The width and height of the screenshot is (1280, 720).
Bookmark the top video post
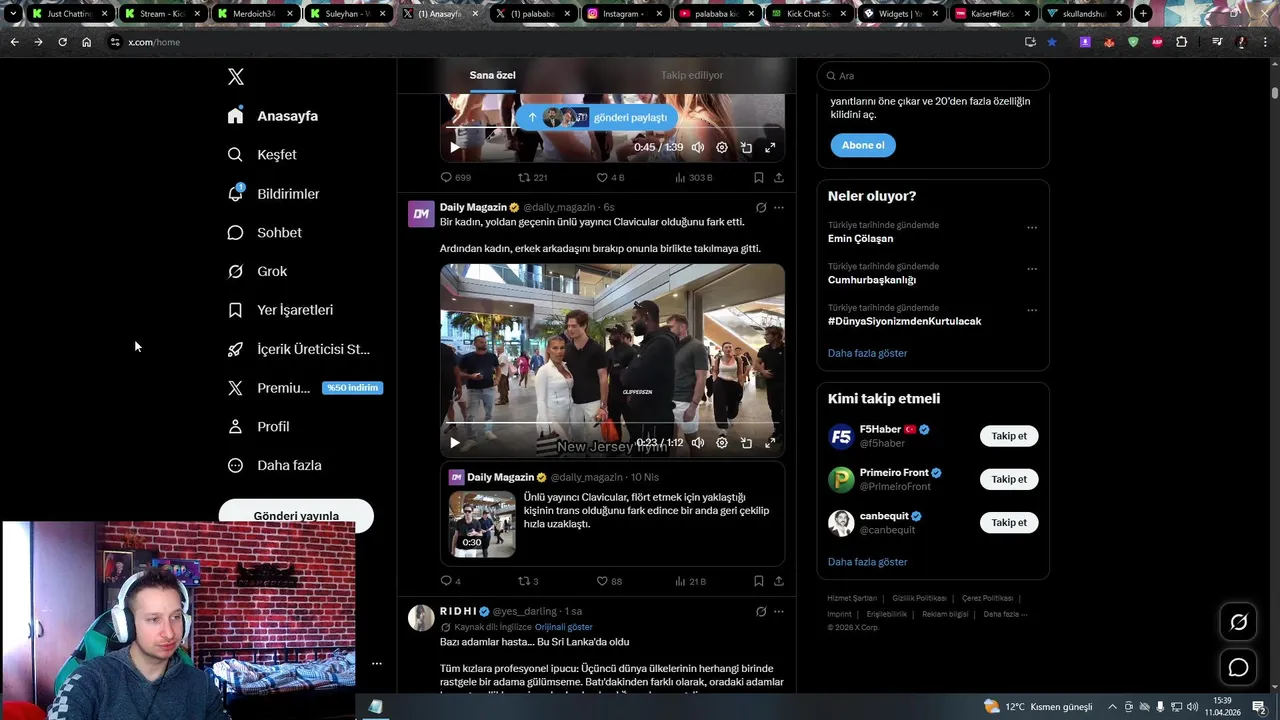click(x=758, y=177)
